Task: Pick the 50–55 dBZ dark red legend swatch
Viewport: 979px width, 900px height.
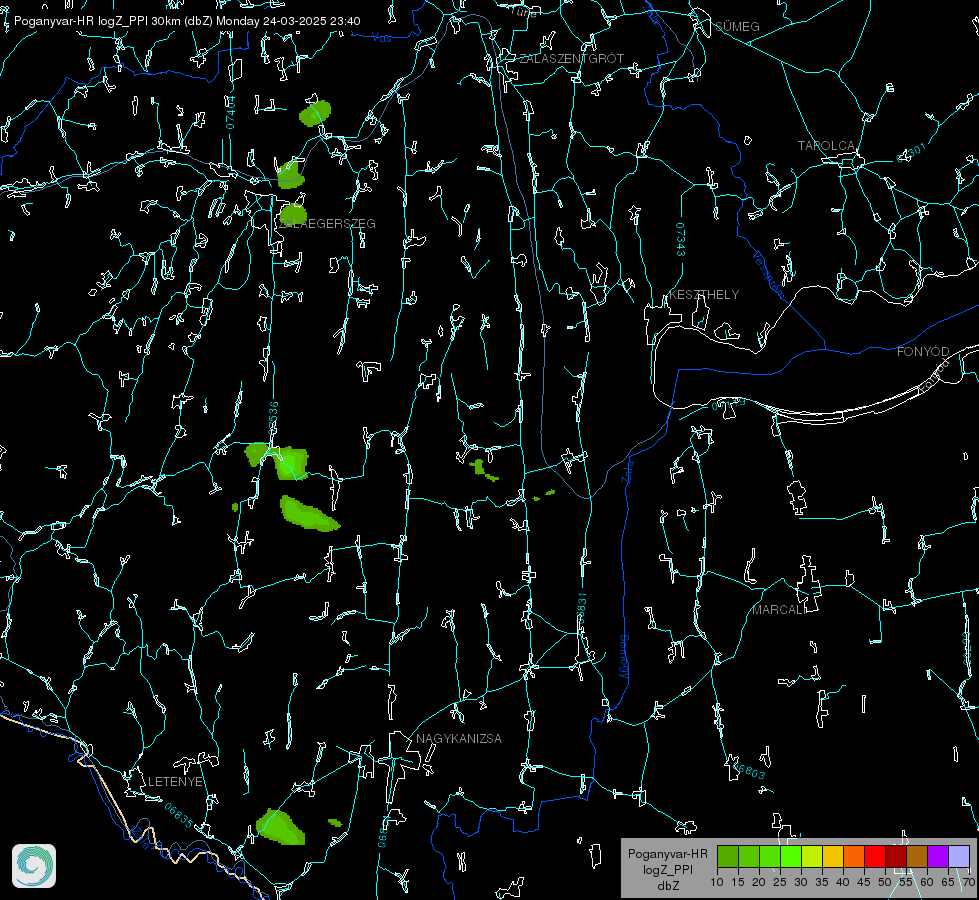Action: (896, 856)
